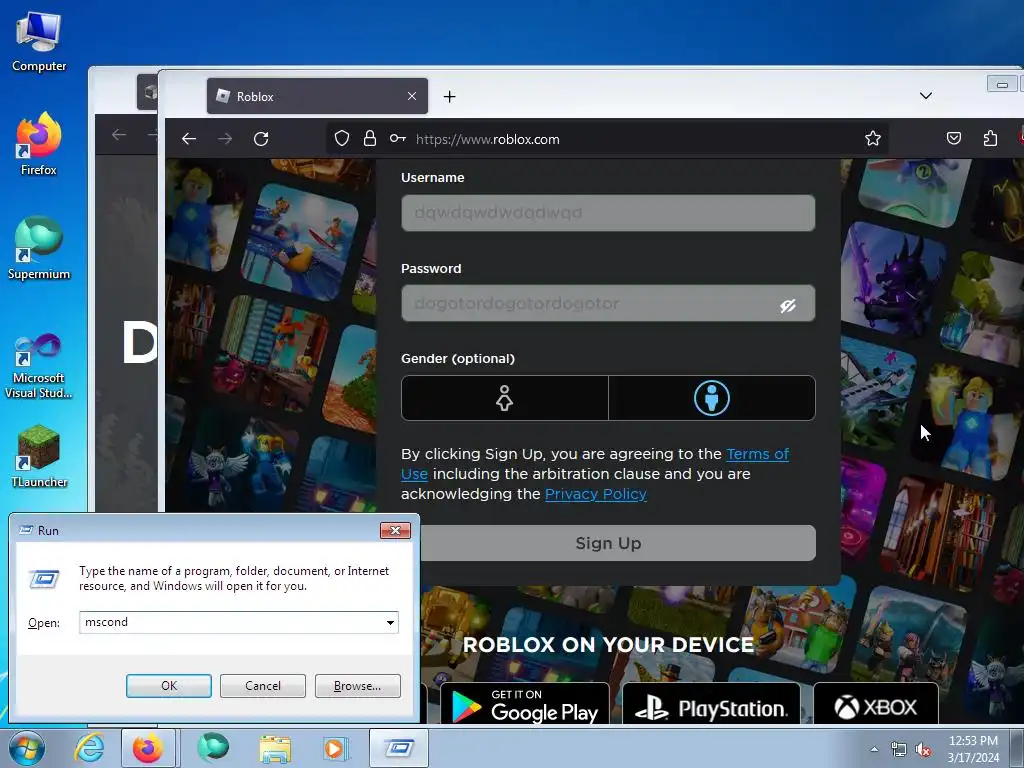Open the Windows Start menu
This screenshot has width=1024, height=768.
click(x=27, y=748)
